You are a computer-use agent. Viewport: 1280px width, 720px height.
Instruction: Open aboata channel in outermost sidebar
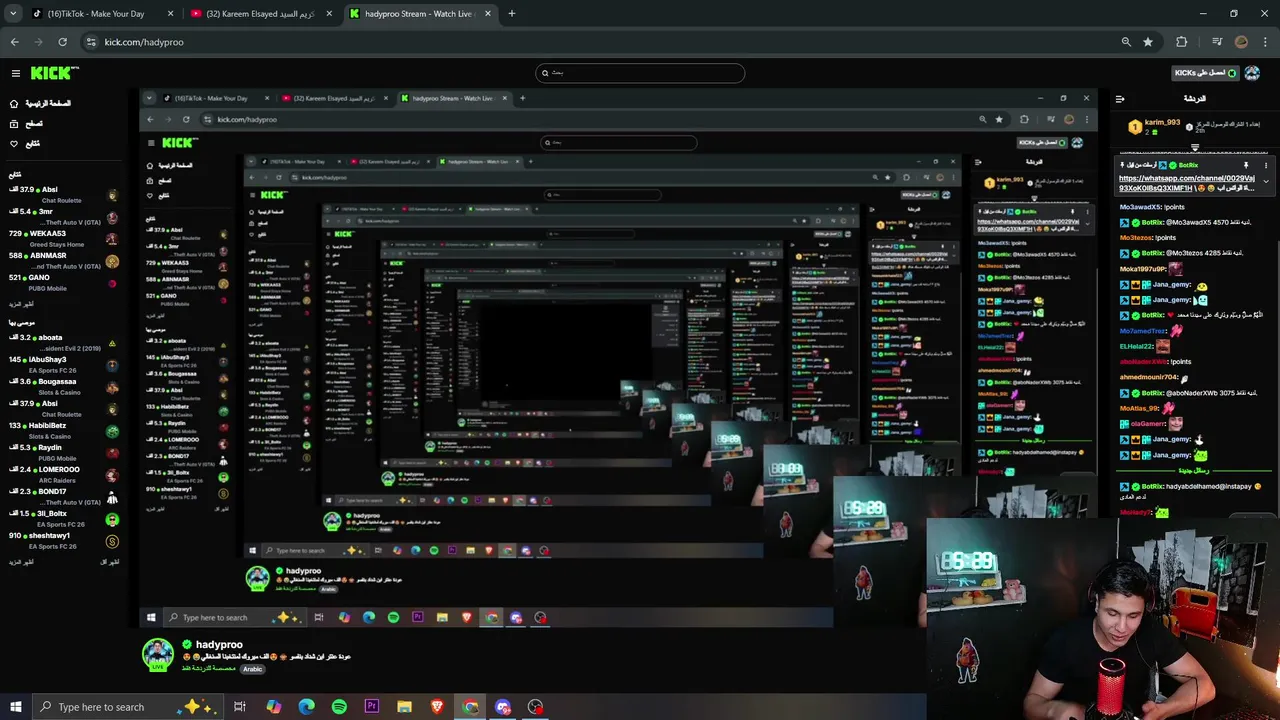coord(62,342)
